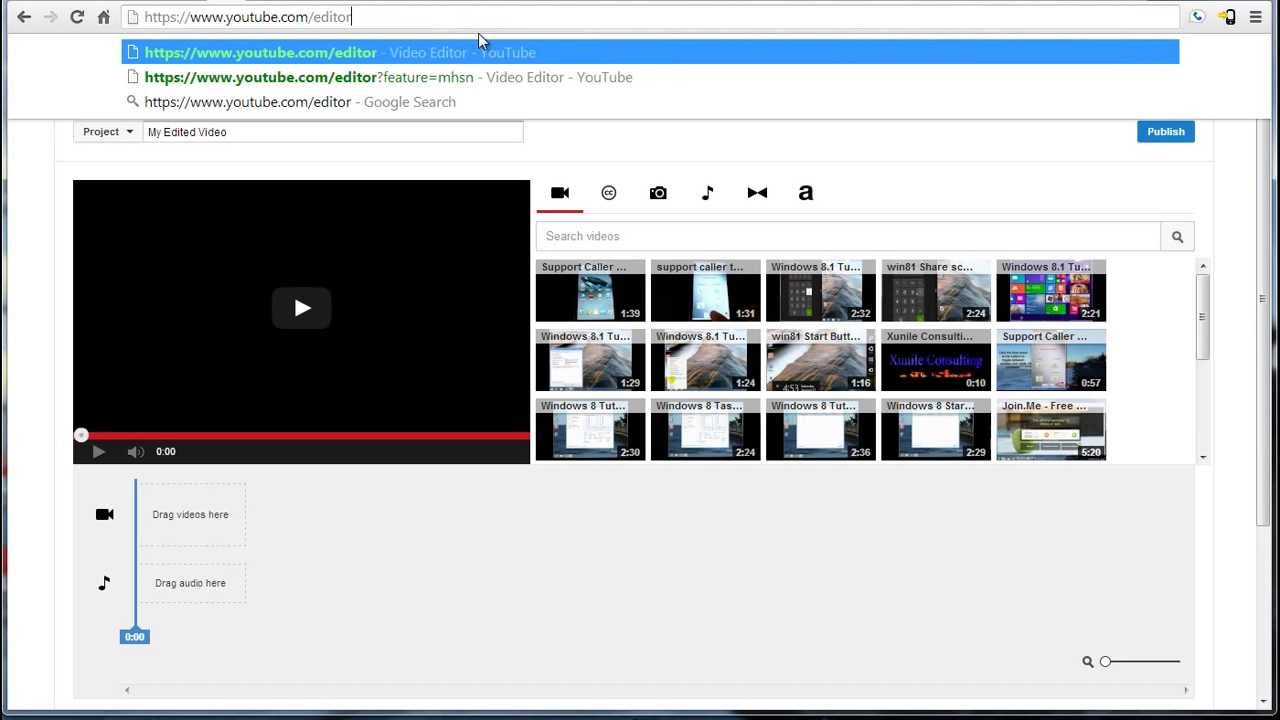
Task: Select Windows 8 Tas... thumbnail
Action: pos(705,430)
